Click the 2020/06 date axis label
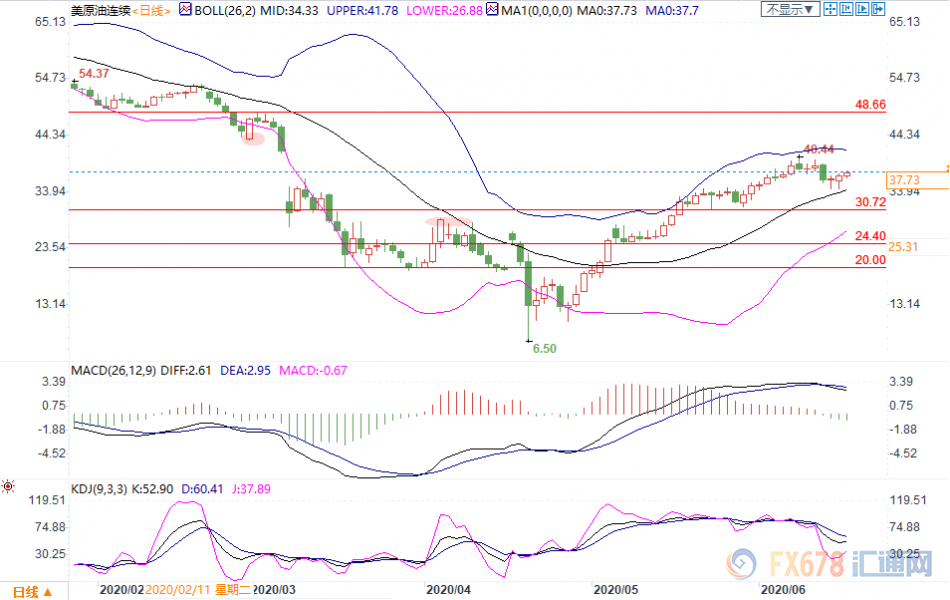 click(x=783, y=590)
